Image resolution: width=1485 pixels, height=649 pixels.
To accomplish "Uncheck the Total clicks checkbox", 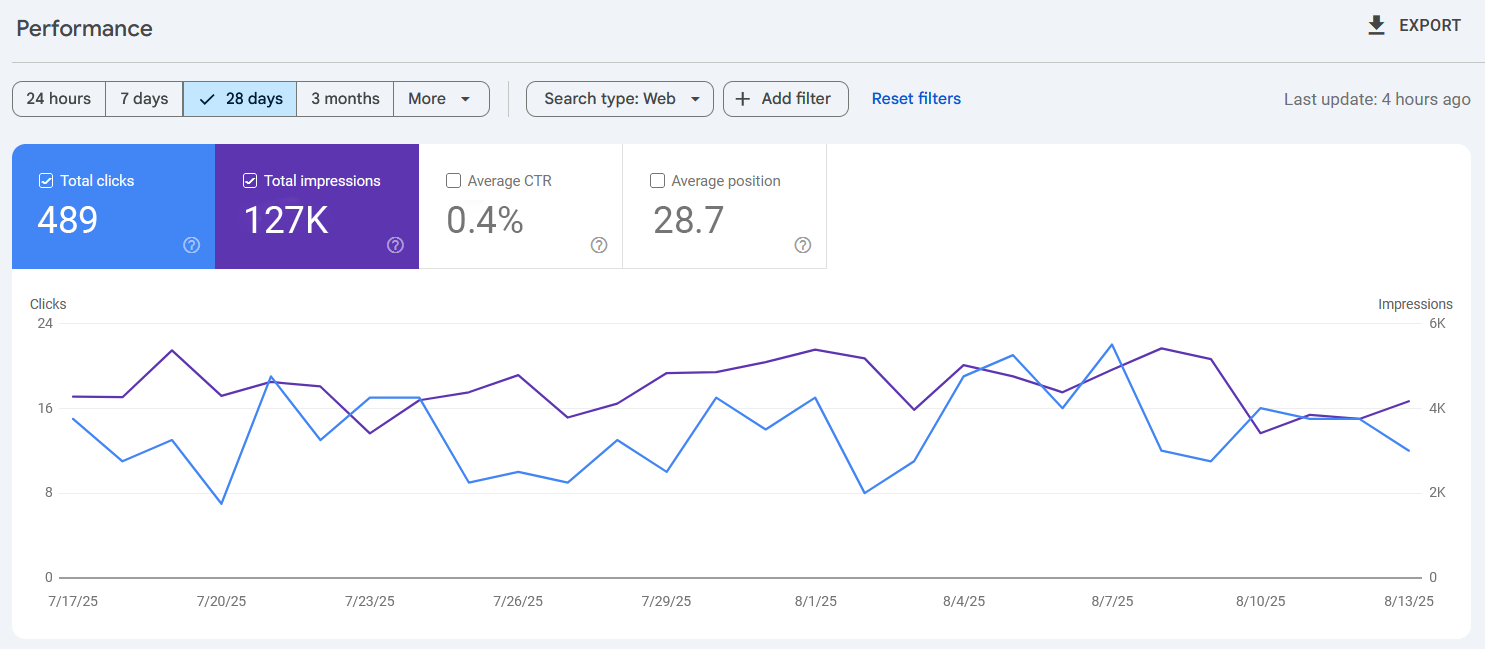I will click(x=46, y=181).
